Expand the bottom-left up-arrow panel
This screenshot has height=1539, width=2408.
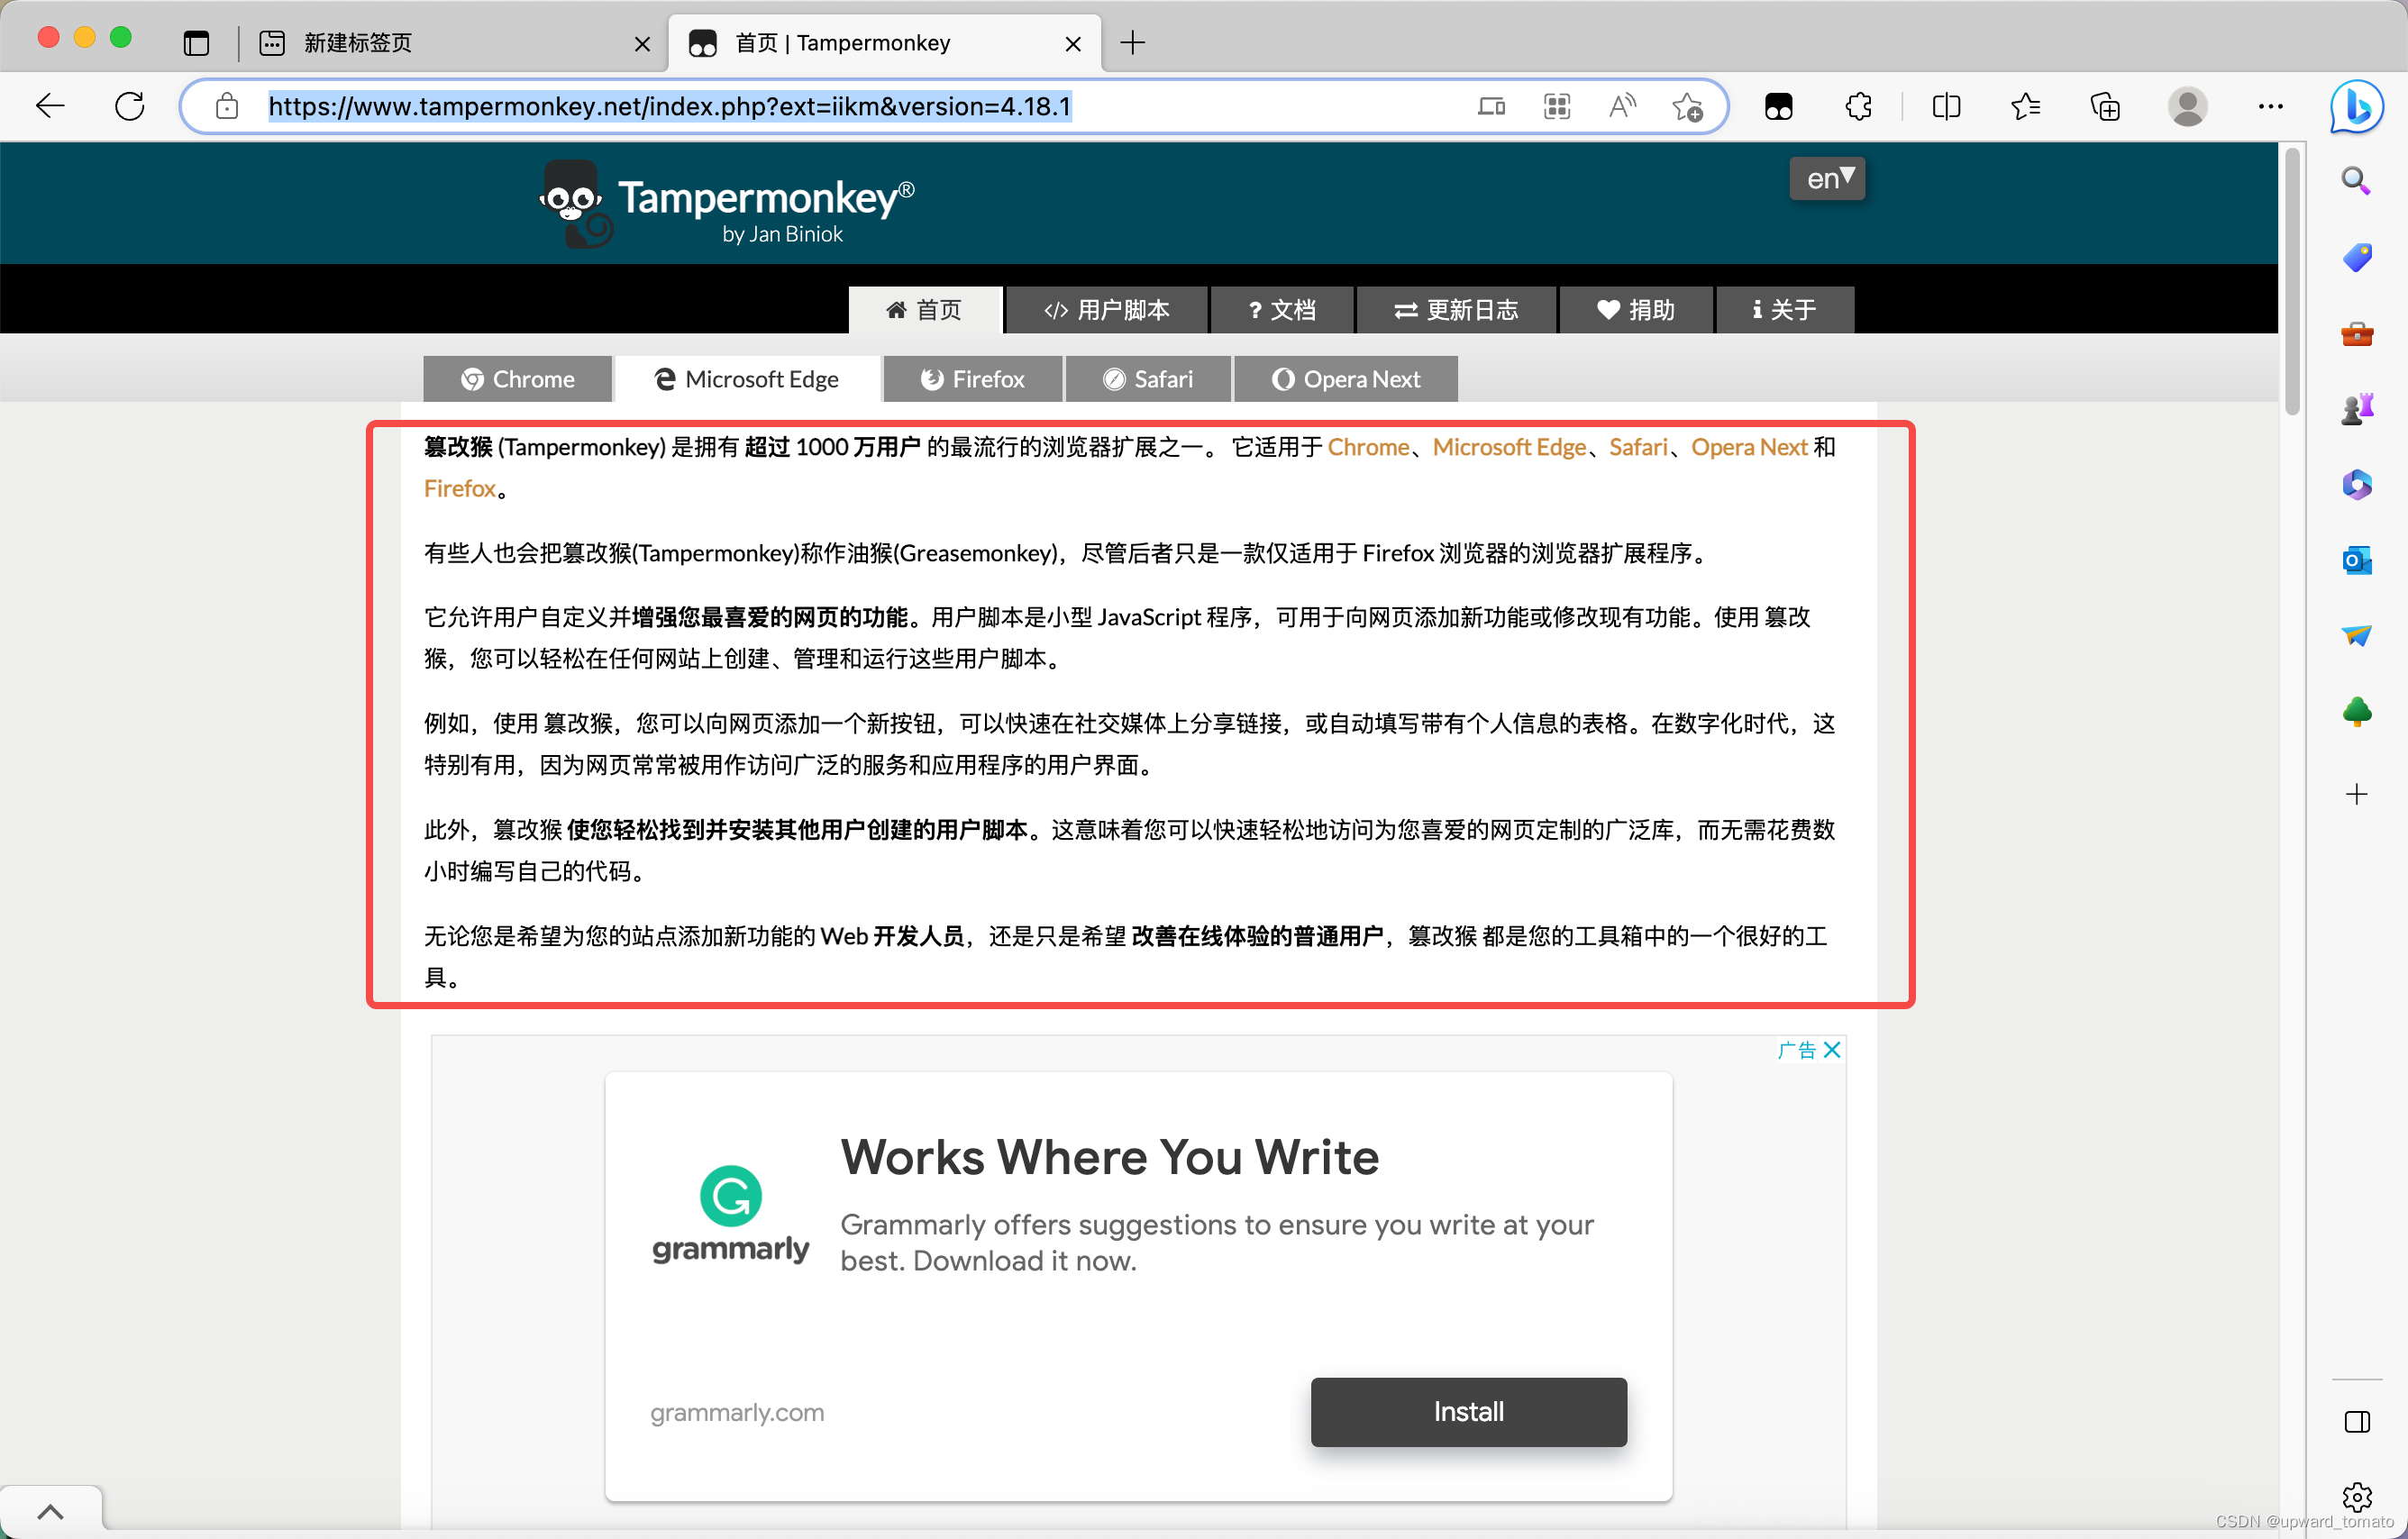coord(50,1511)
